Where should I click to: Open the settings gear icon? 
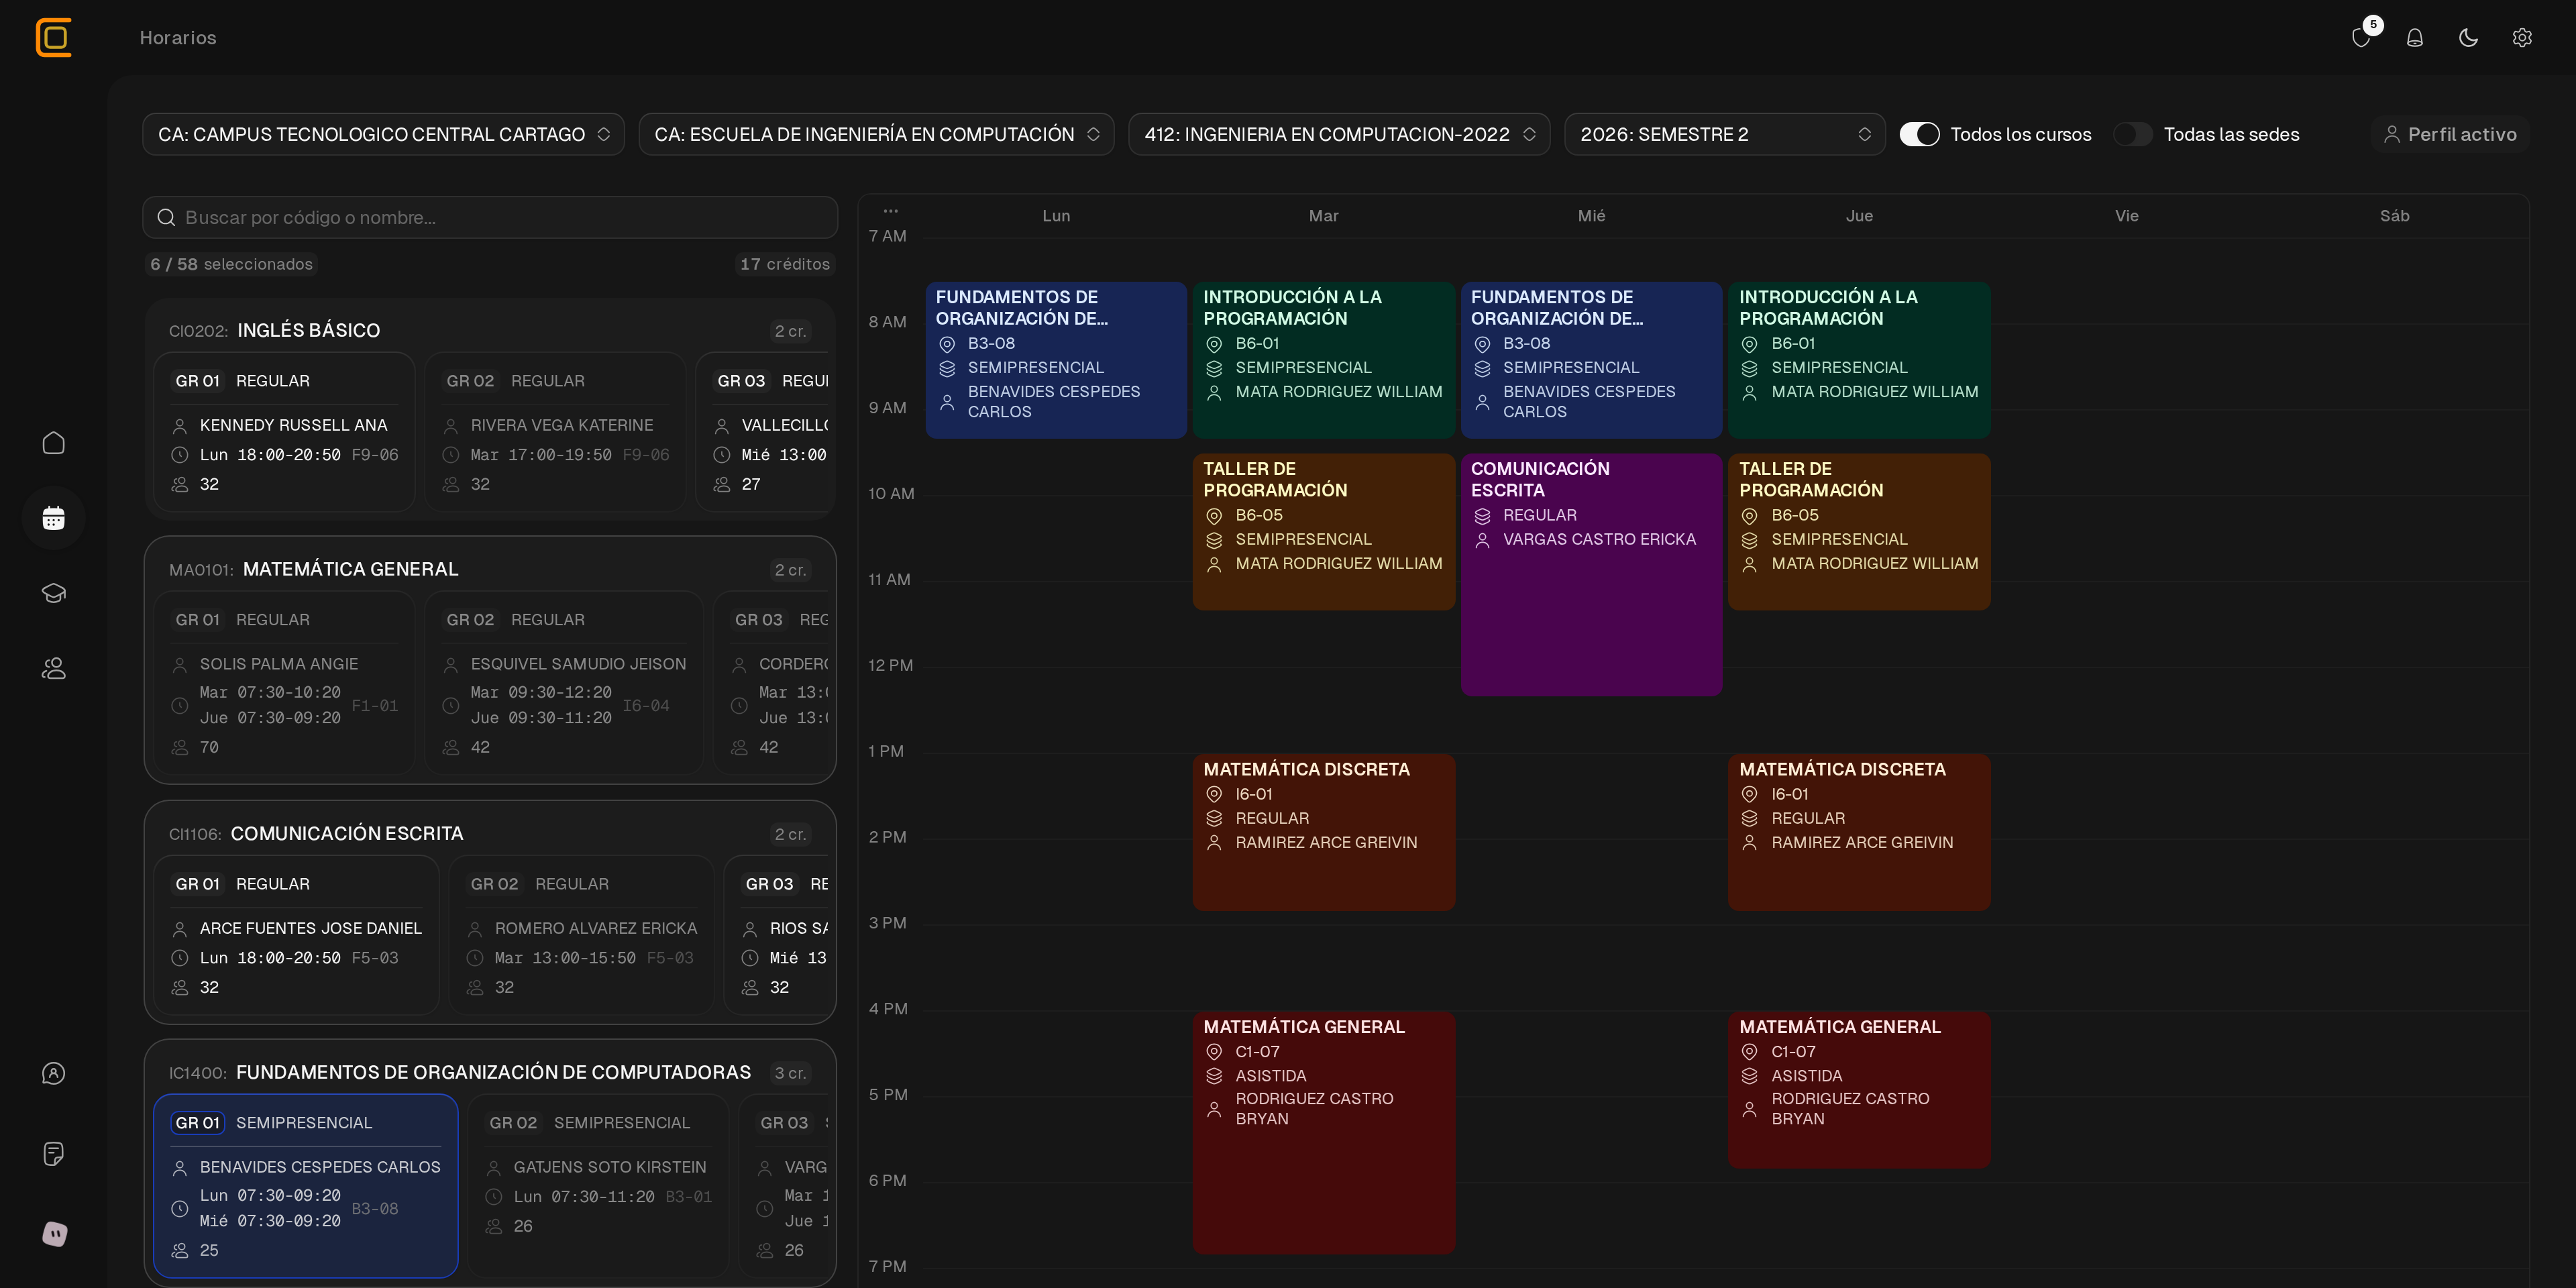2522,38
